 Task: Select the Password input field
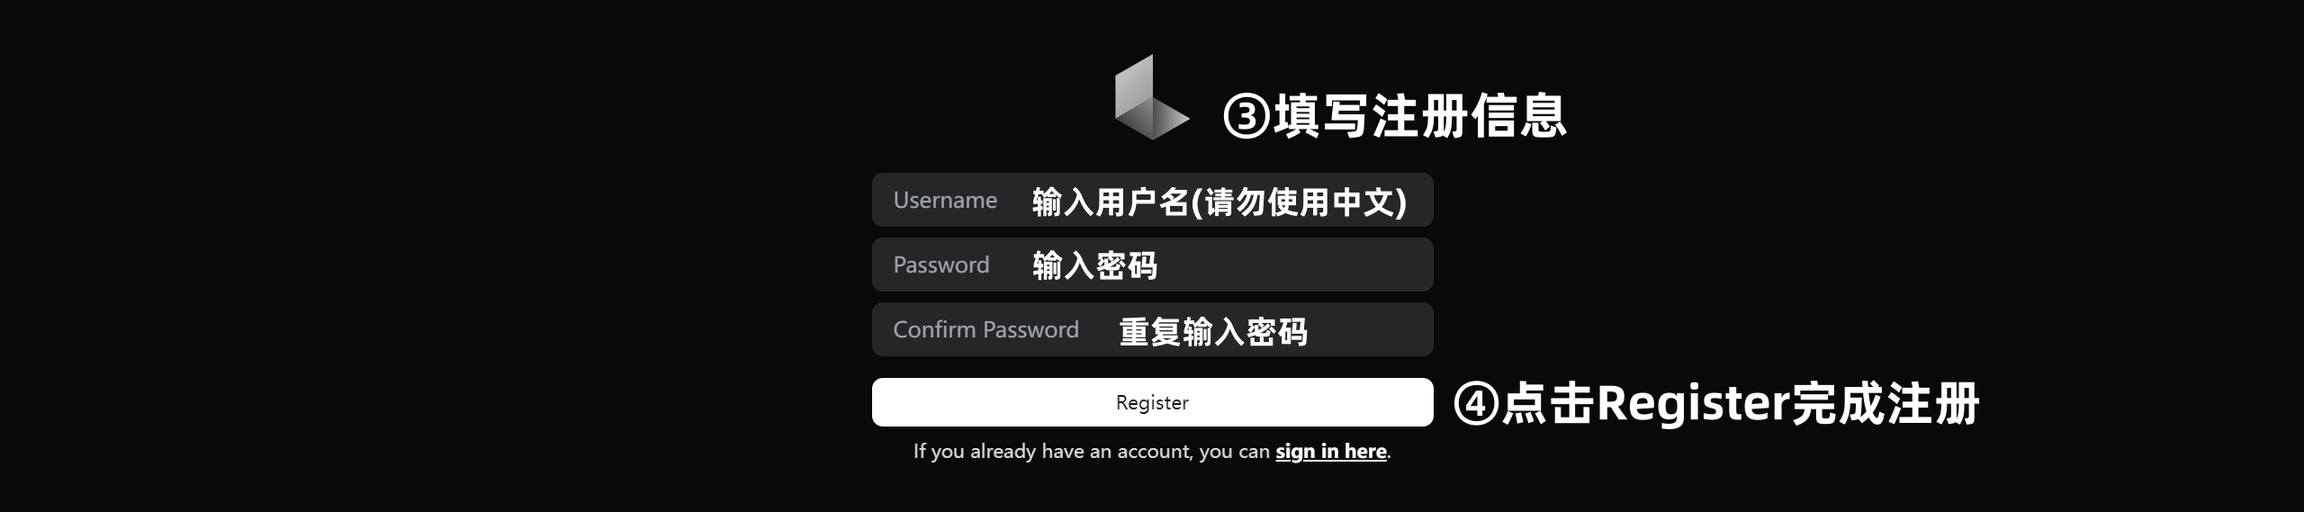pyautogui.click(x=1152, y=265)
